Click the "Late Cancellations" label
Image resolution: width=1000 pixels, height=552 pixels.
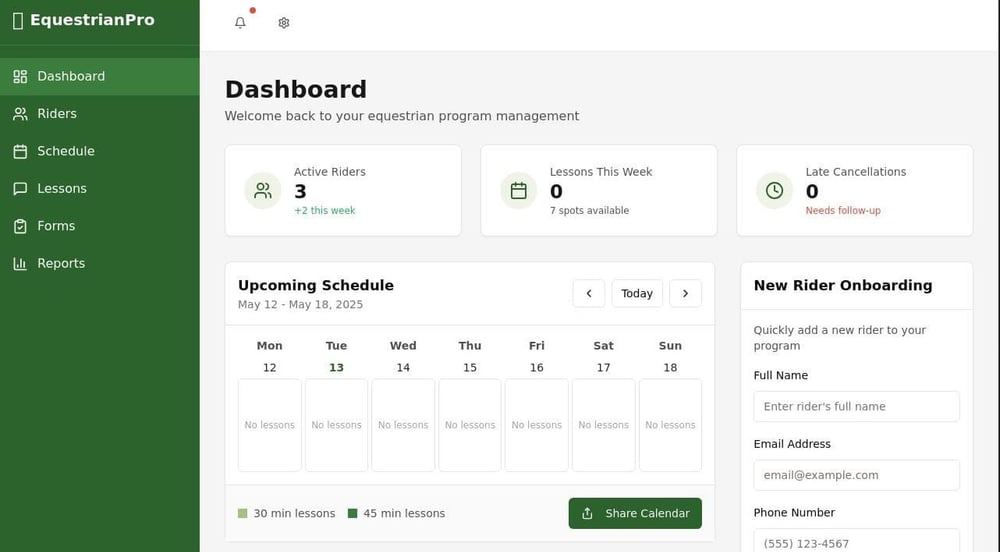click(856, 172)
